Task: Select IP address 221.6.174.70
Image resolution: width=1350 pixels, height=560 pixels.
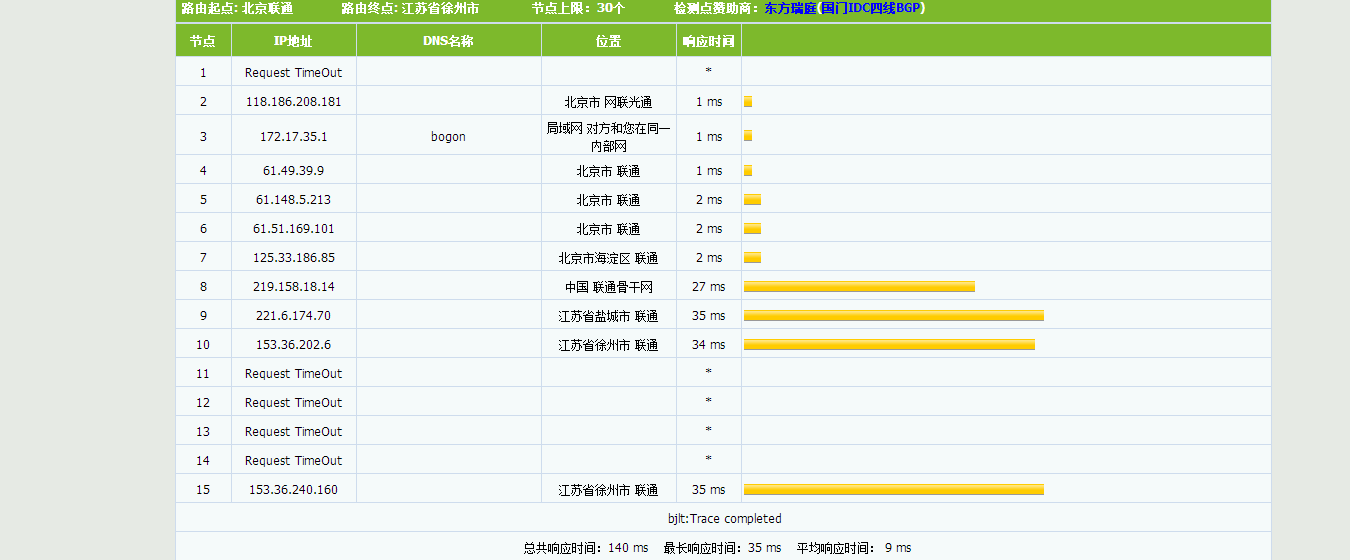Action: click(x=293, y=316)
